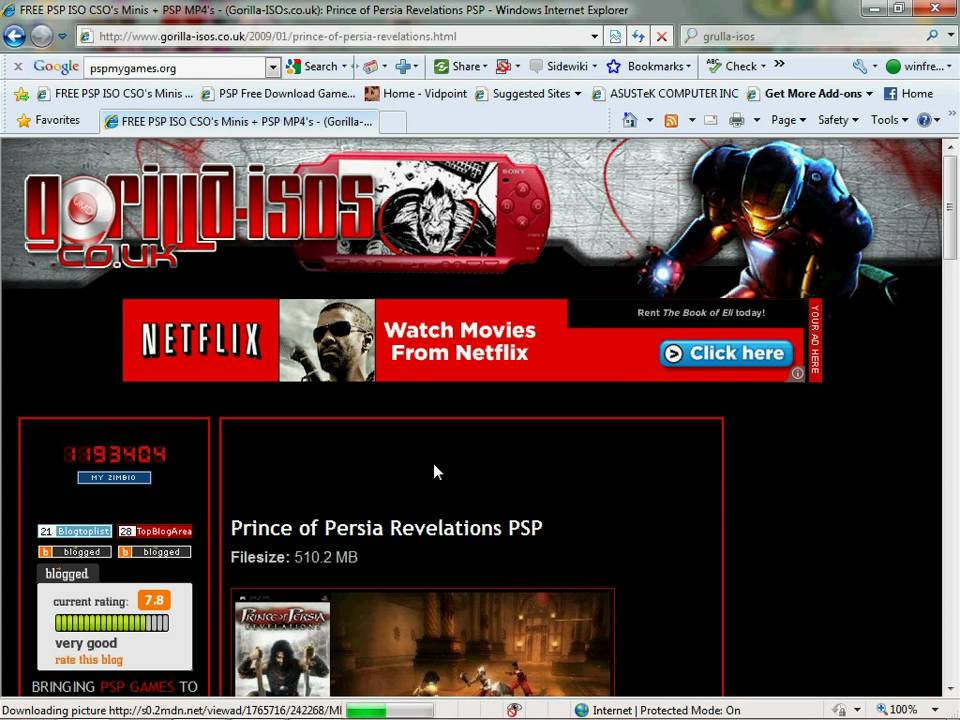Select the FREE PSP ISO CSO's Minis tab
Viewport: 960px width, 720px height.
239,121
